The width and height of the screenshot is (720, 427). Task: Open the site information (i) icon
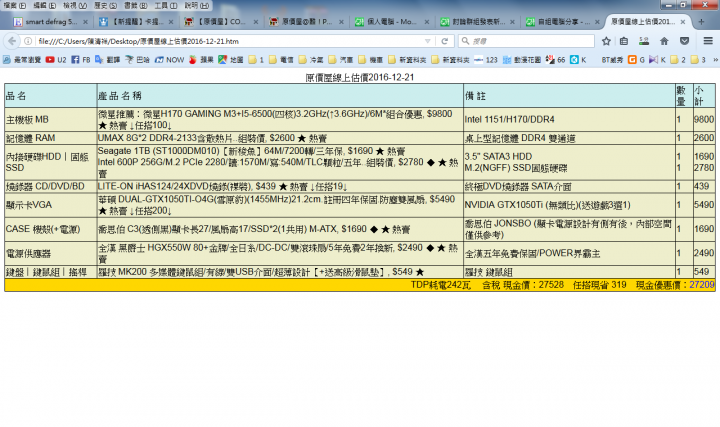point(28,41)
